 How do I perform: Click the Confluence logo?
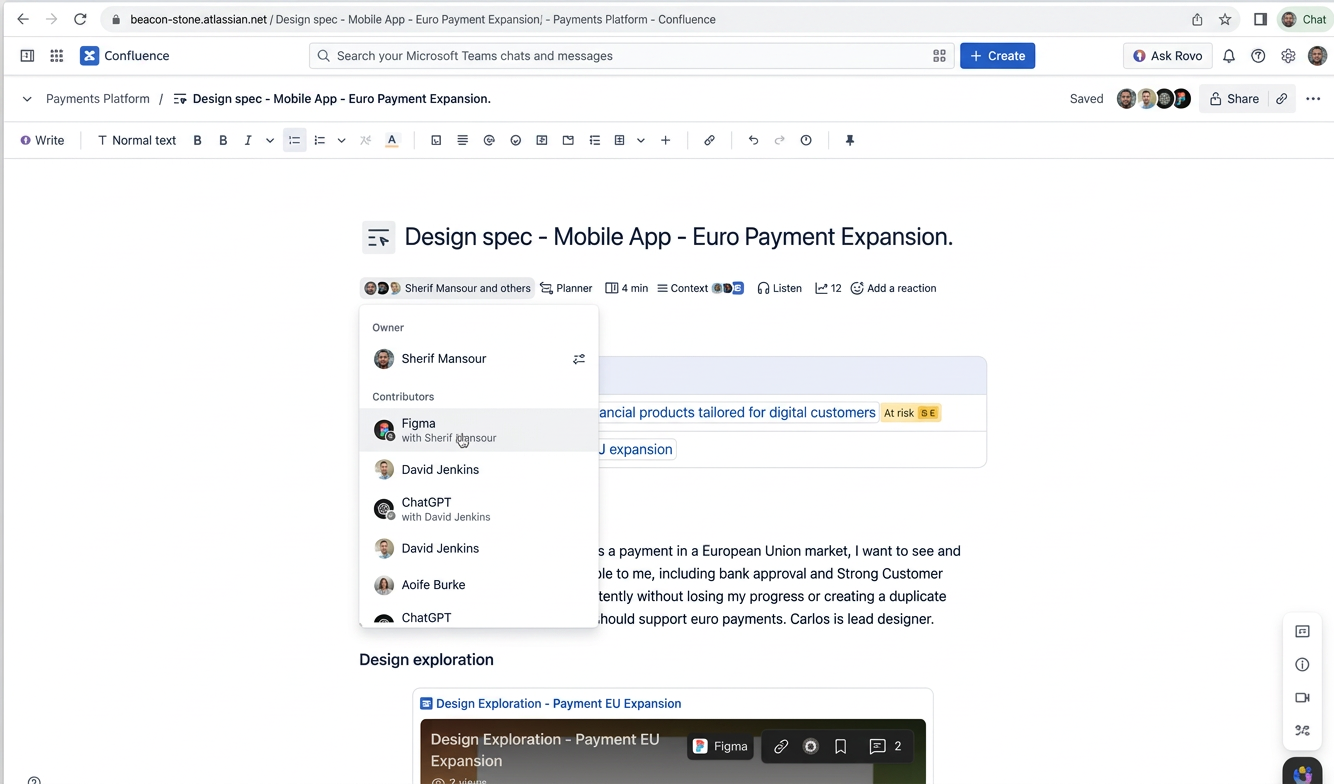pyautogui.click(x=125, y=56)
